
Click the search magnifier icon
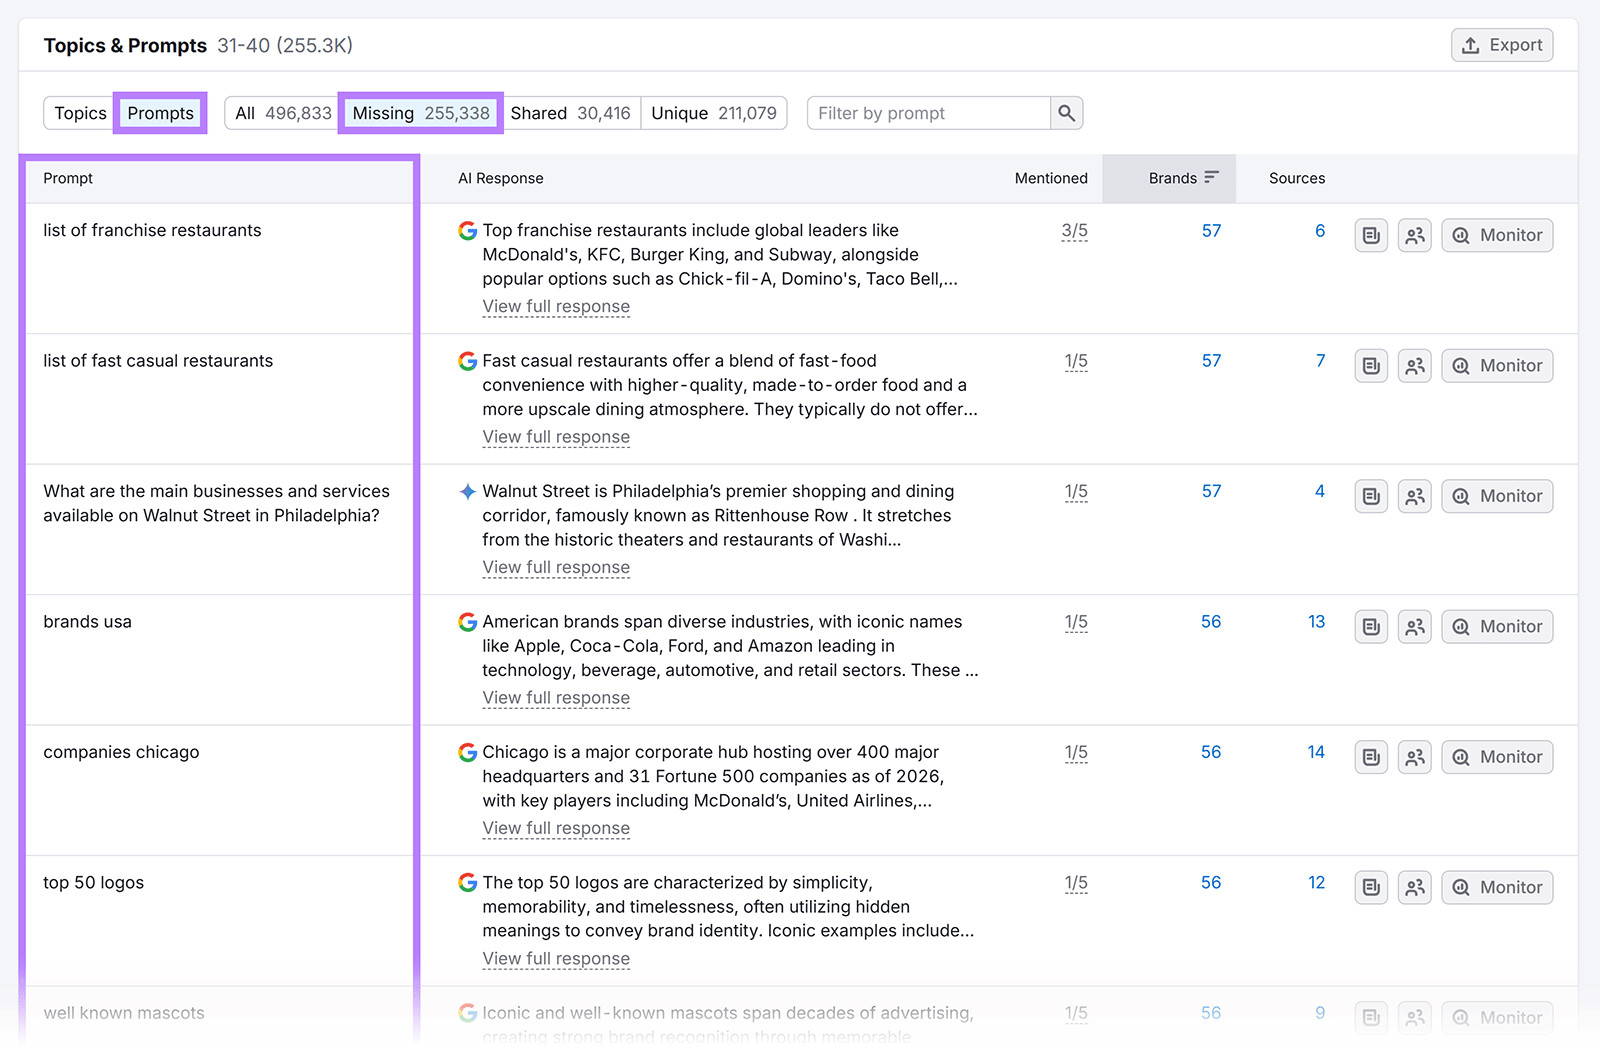point(1067,113)
